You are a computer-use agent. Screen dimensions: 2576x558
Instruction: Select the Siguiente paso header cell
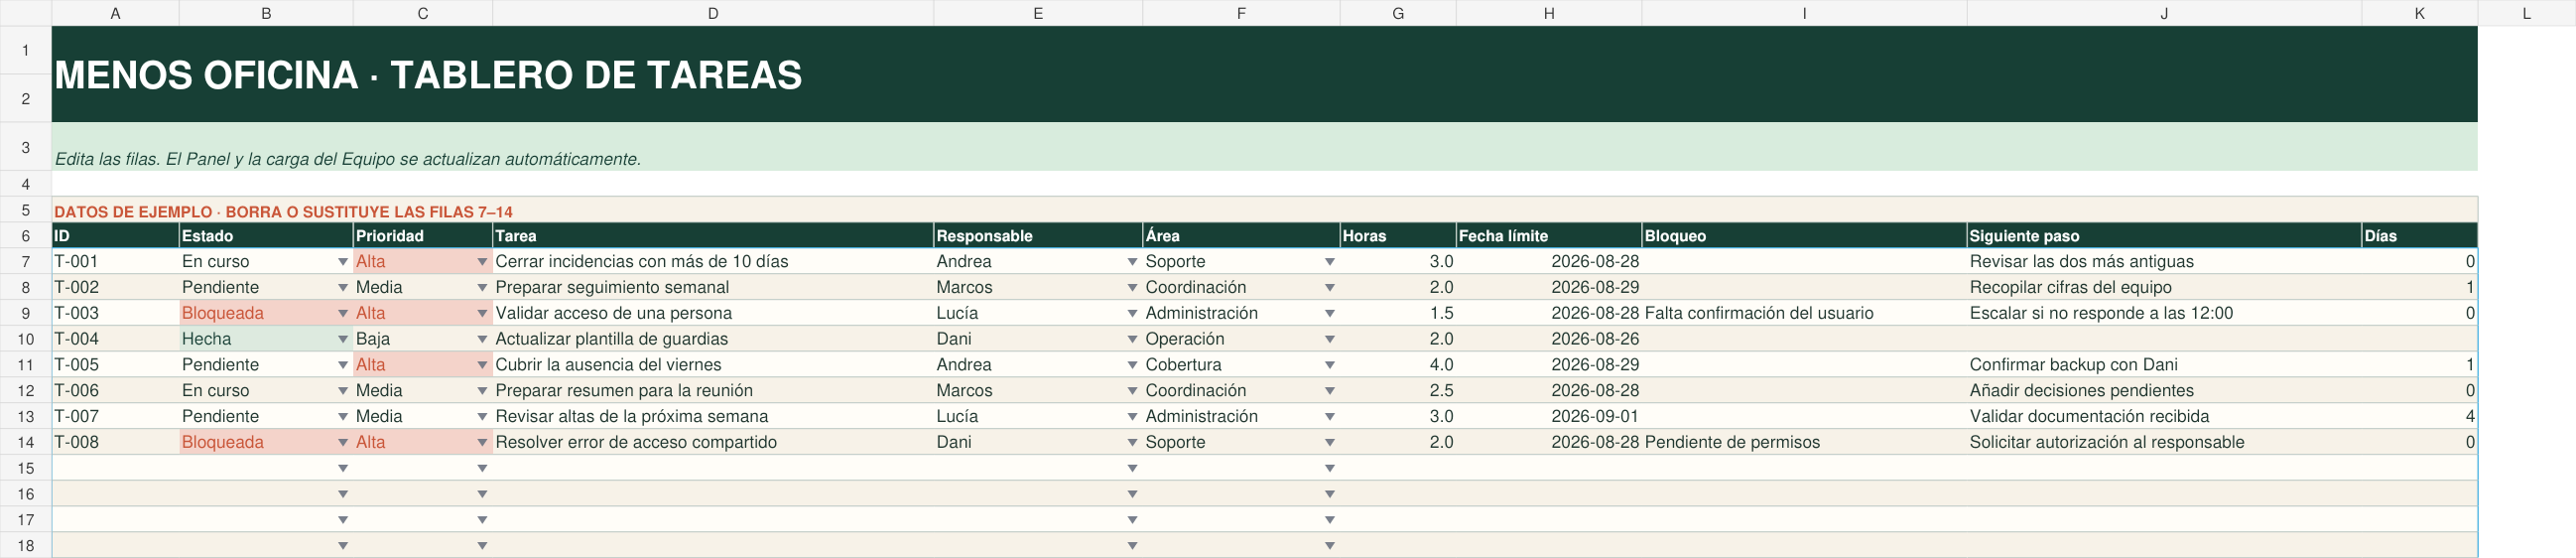[x=2164, y=236]
